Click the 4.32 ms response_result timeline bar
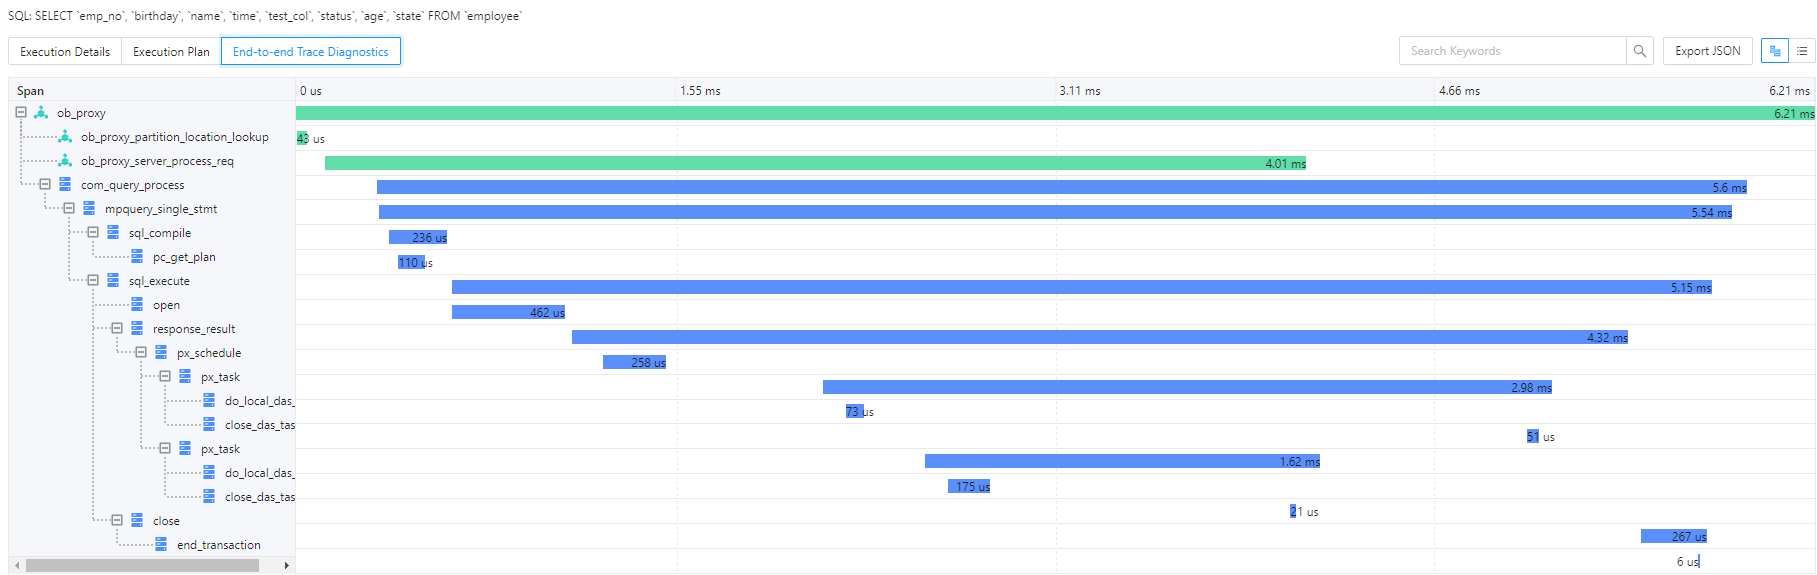 coord(1099,337)
